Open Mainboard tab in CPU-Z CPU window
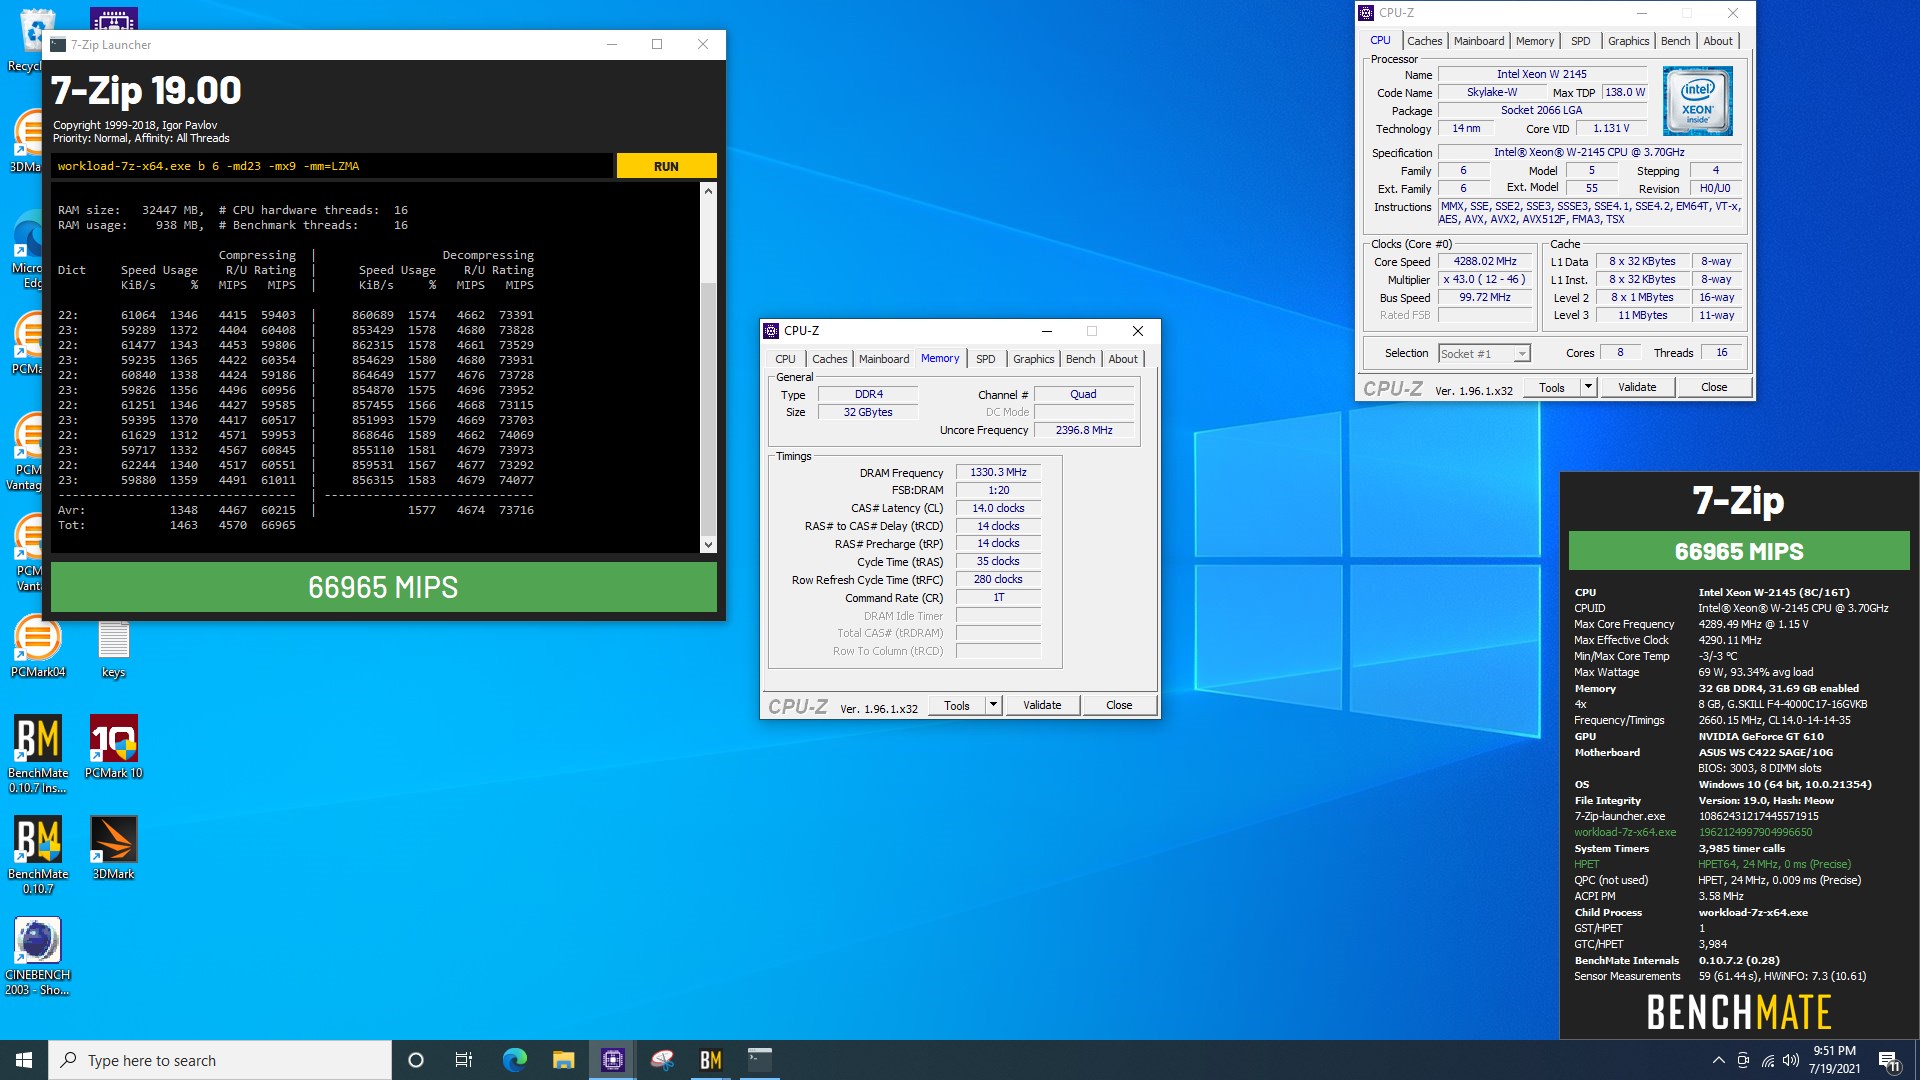The image size is (1920, 1080). (x=1478, y=41)
